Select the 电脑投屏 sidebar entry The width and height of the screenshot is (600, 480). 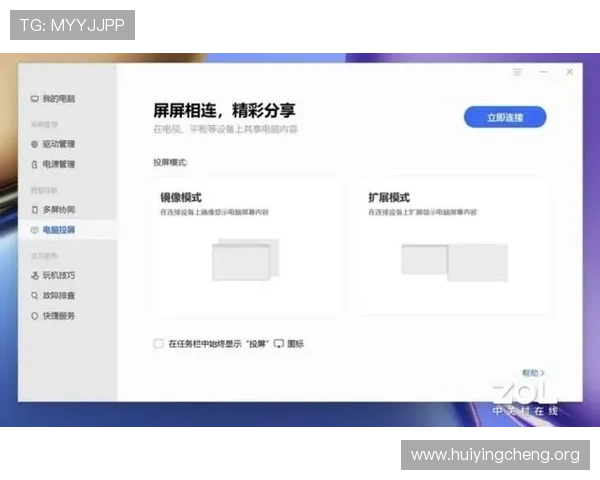pos(67,230)
